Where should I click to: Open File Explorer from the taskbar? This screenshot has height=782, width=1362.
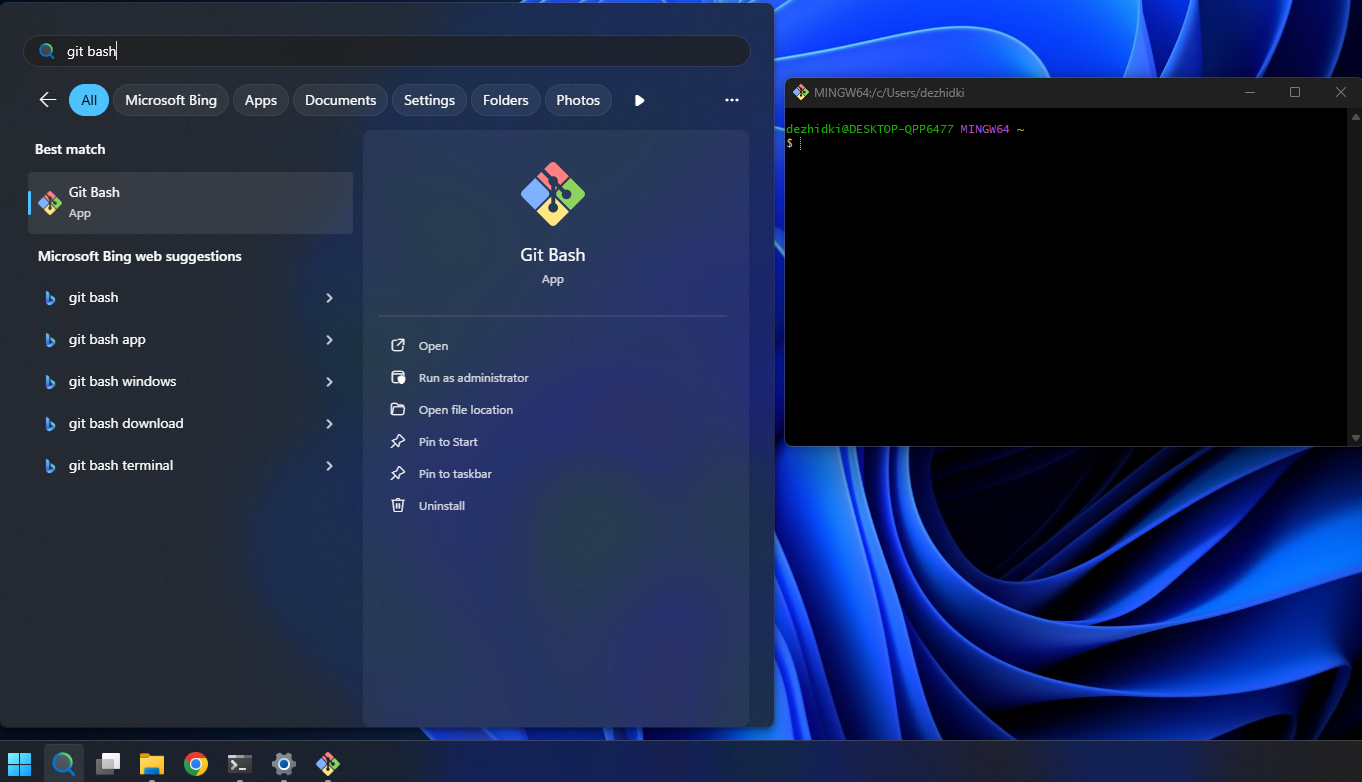(x=152, y=764)
